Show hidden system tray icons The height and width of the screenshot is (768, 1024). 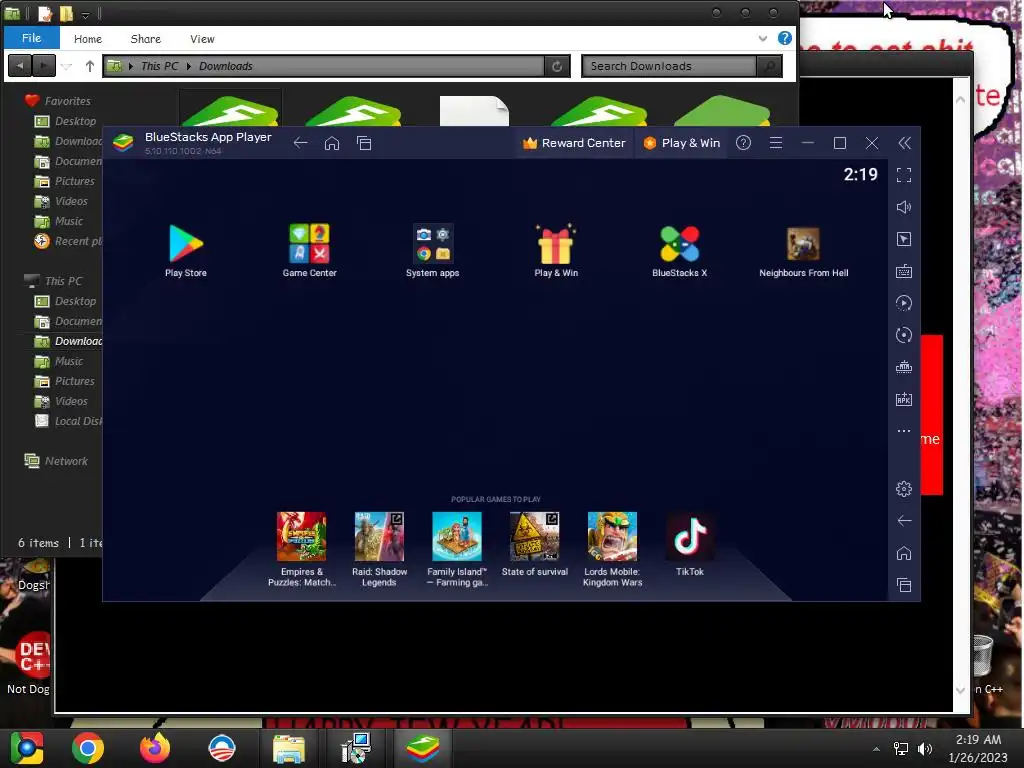click(876, 748)
